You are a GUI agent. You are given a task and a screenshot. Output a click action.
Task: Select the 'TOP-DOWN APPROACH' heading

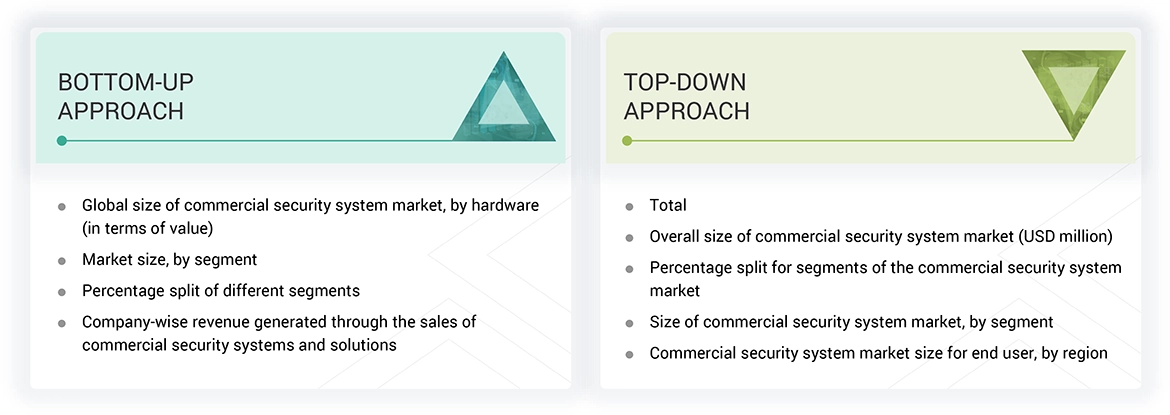click(686, 96)
